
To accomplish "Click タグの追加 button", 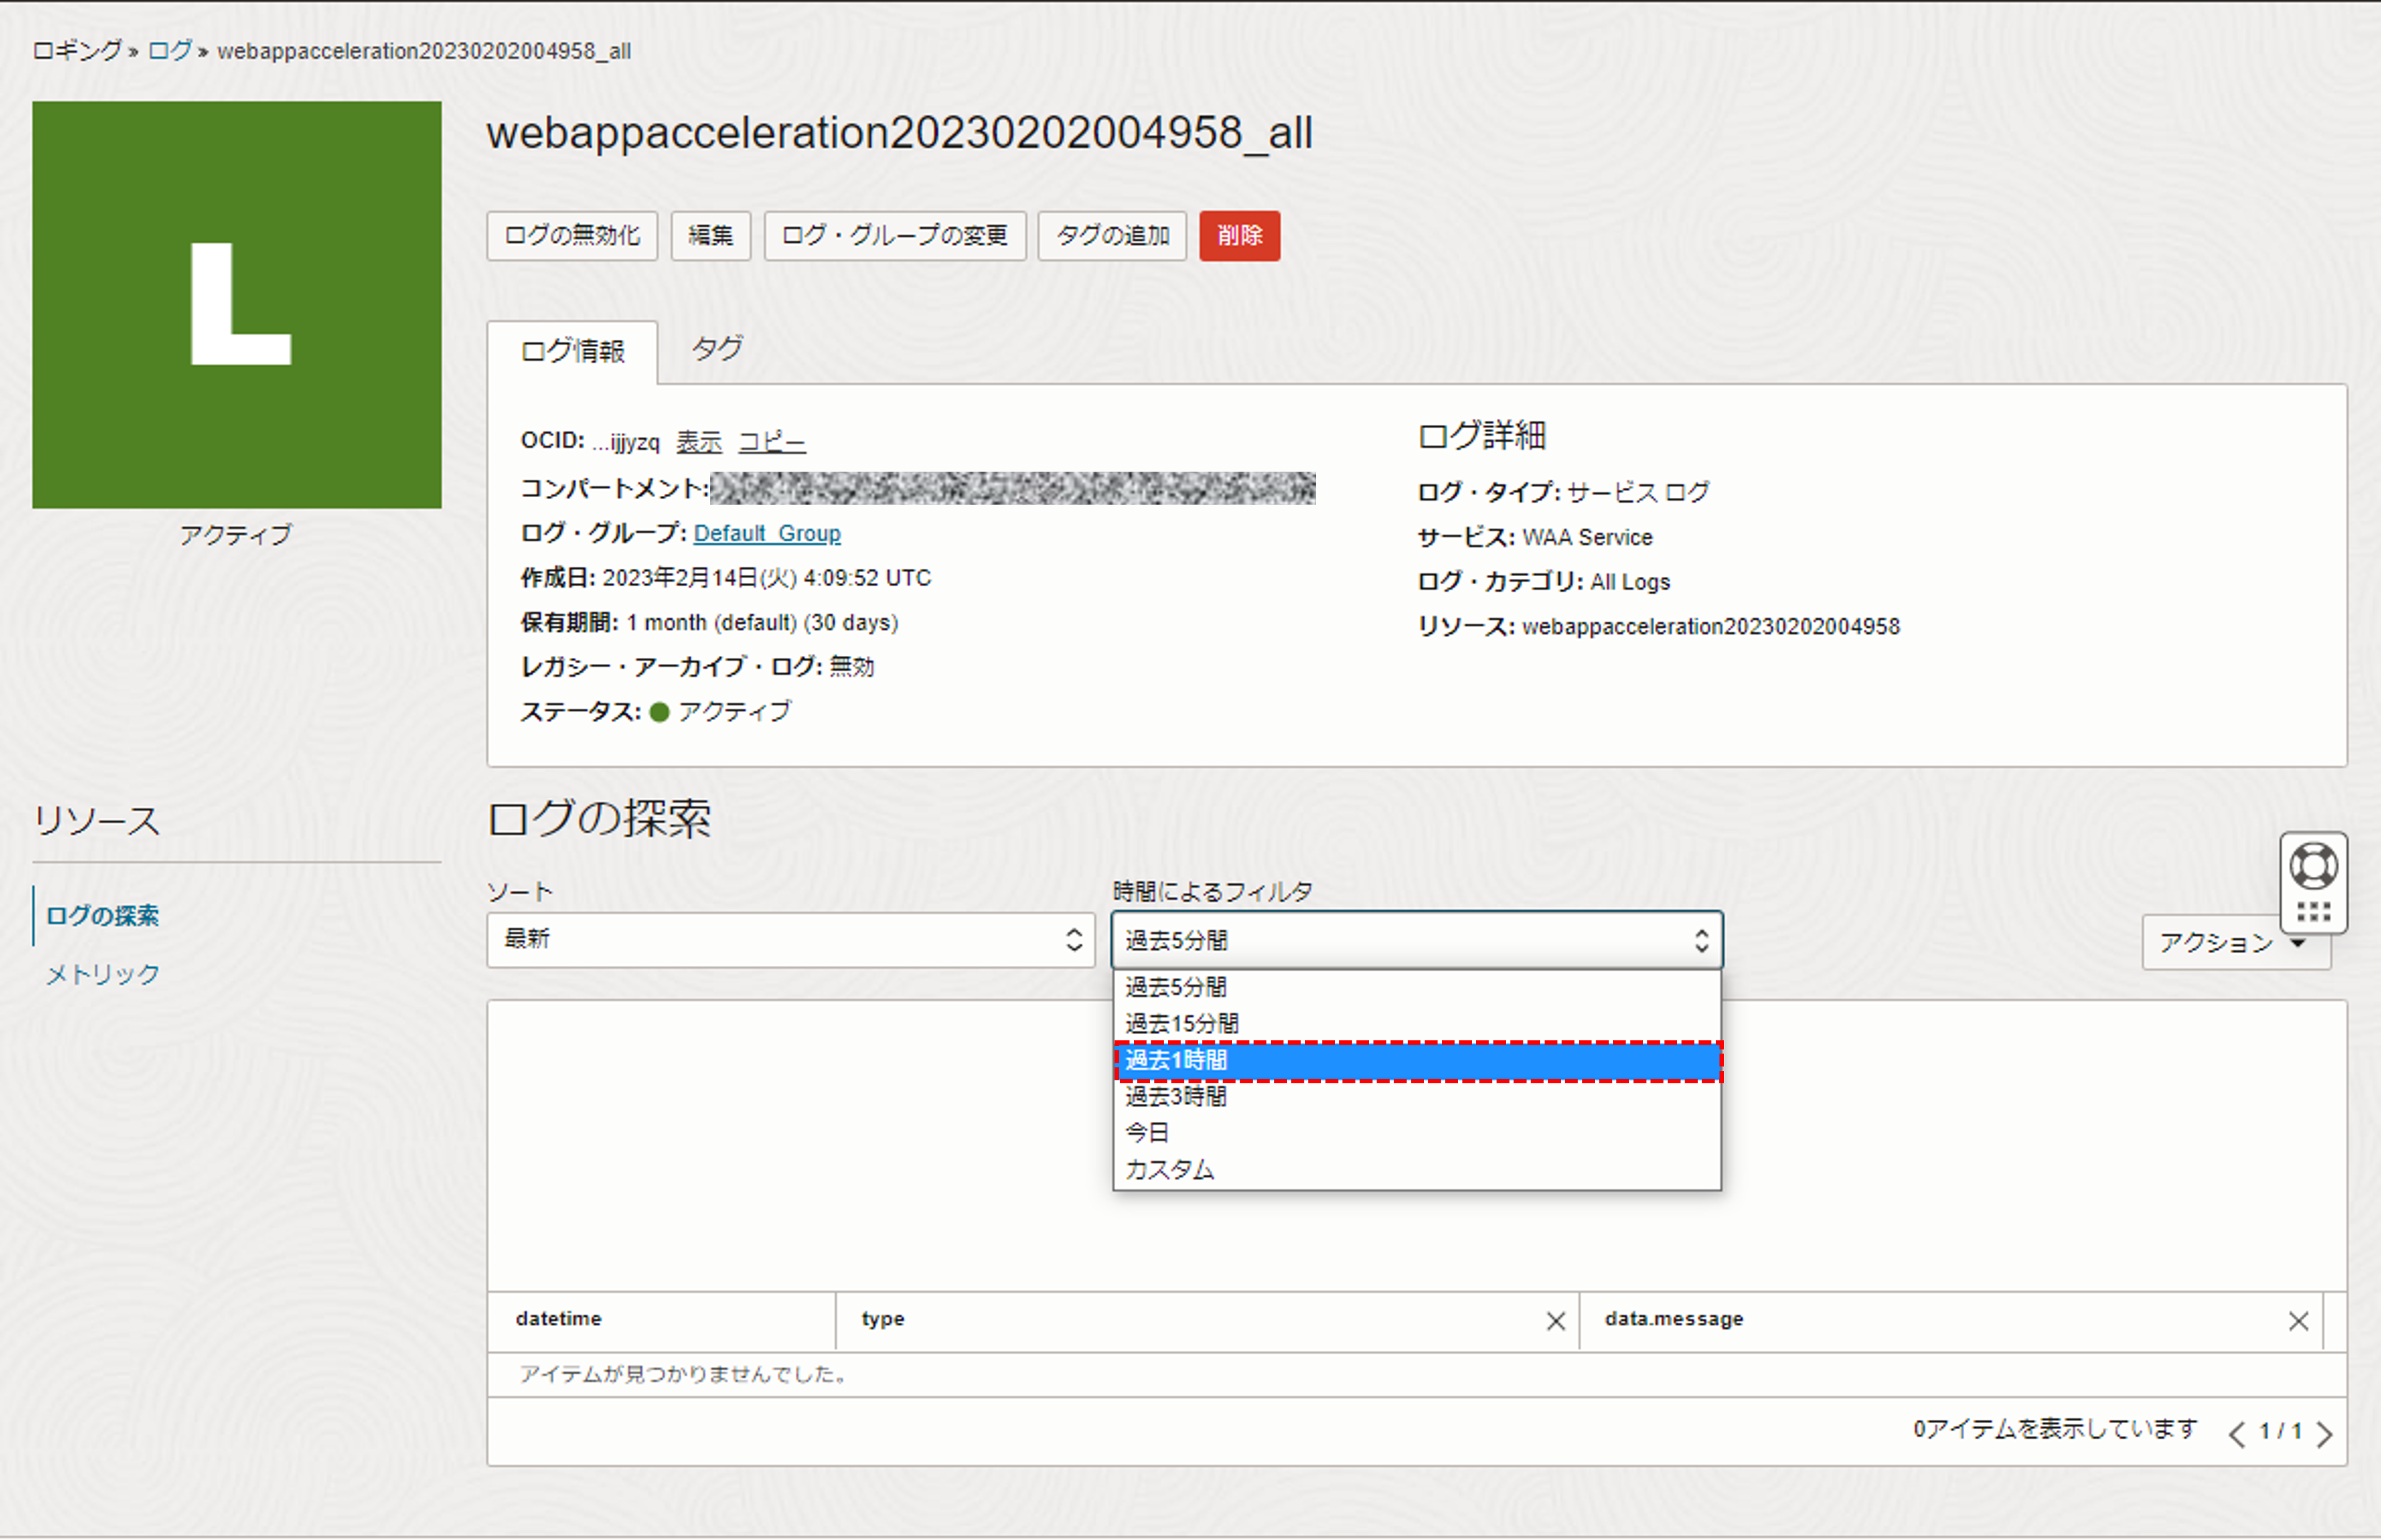I will 1112,236.
